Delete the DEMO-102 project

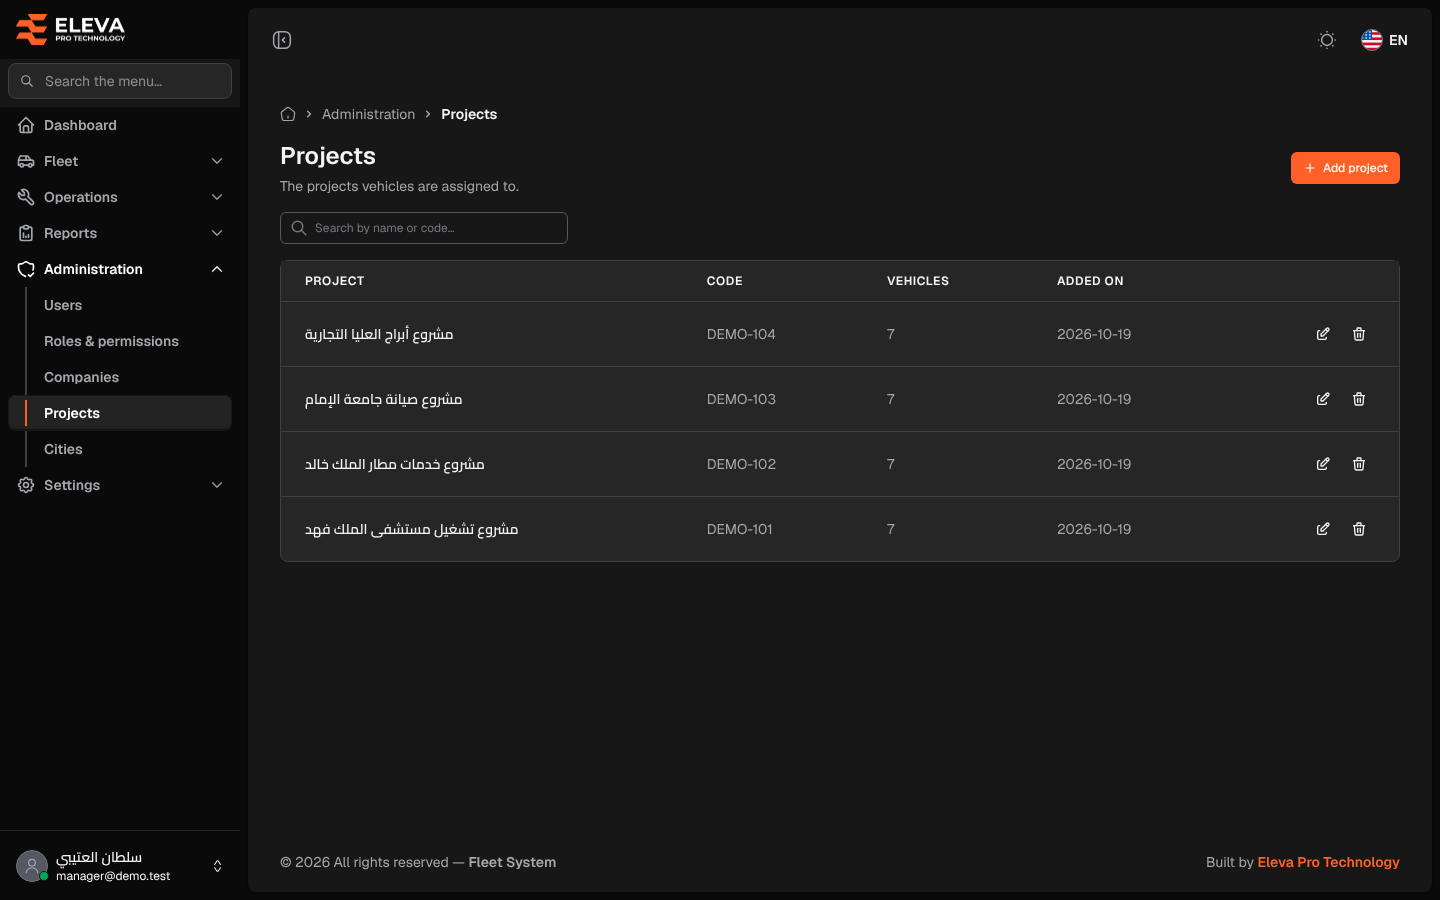[1359, 464]
